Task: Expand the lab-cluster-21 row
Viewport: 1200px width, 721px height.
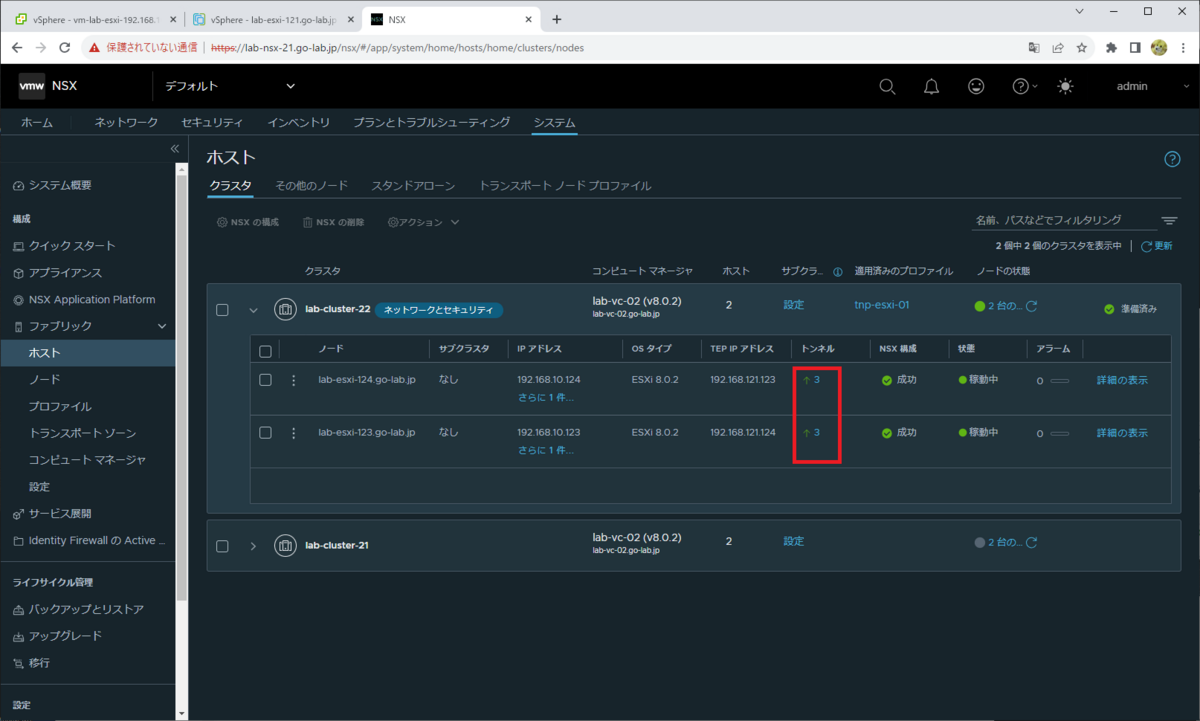Action: (253, 546)
